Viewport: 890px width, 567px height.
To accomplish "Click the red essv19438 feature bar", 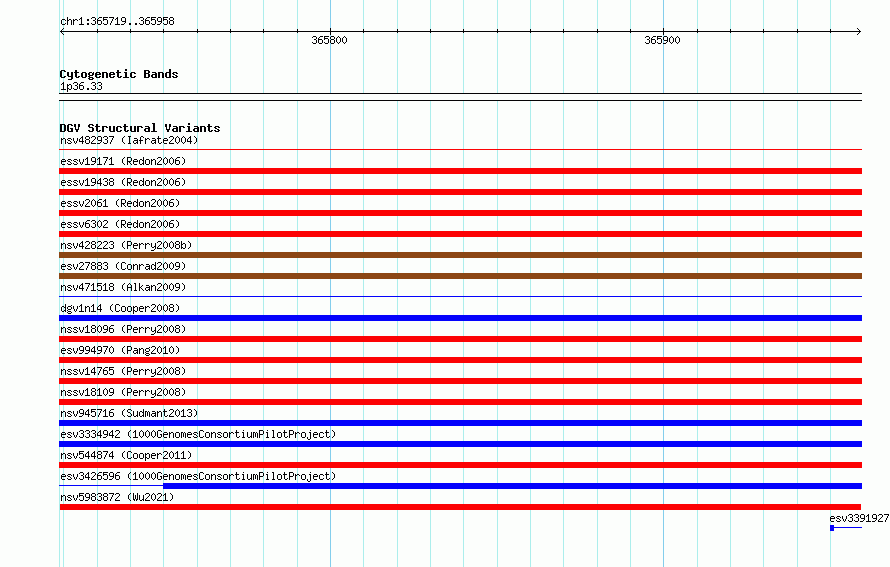I will point(460,192).
